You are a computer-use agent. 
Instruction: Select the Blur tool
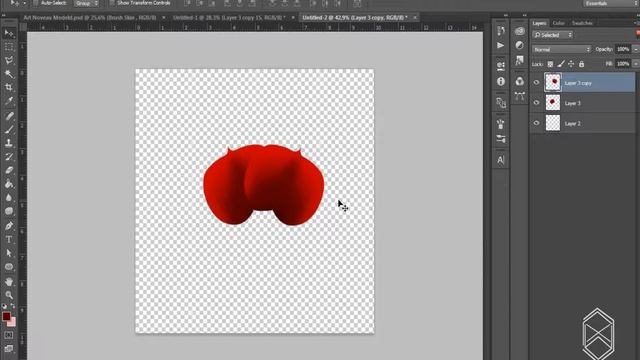(9, 198)
